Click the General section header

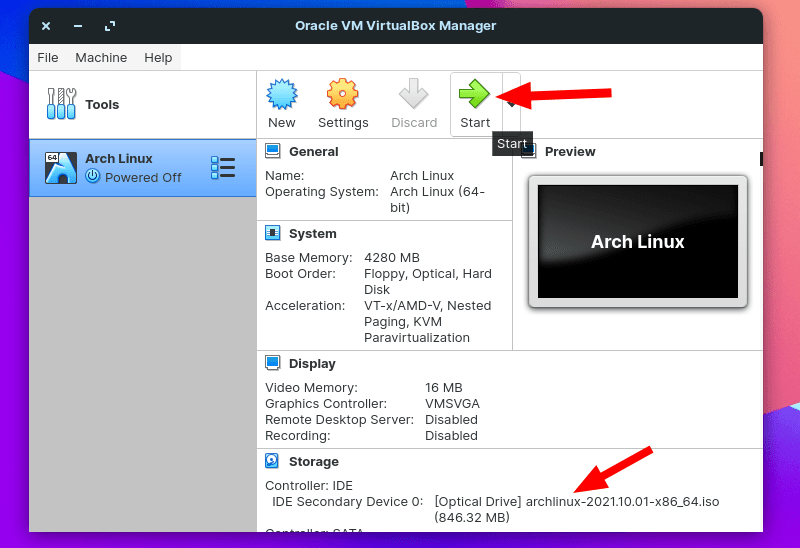313,152
